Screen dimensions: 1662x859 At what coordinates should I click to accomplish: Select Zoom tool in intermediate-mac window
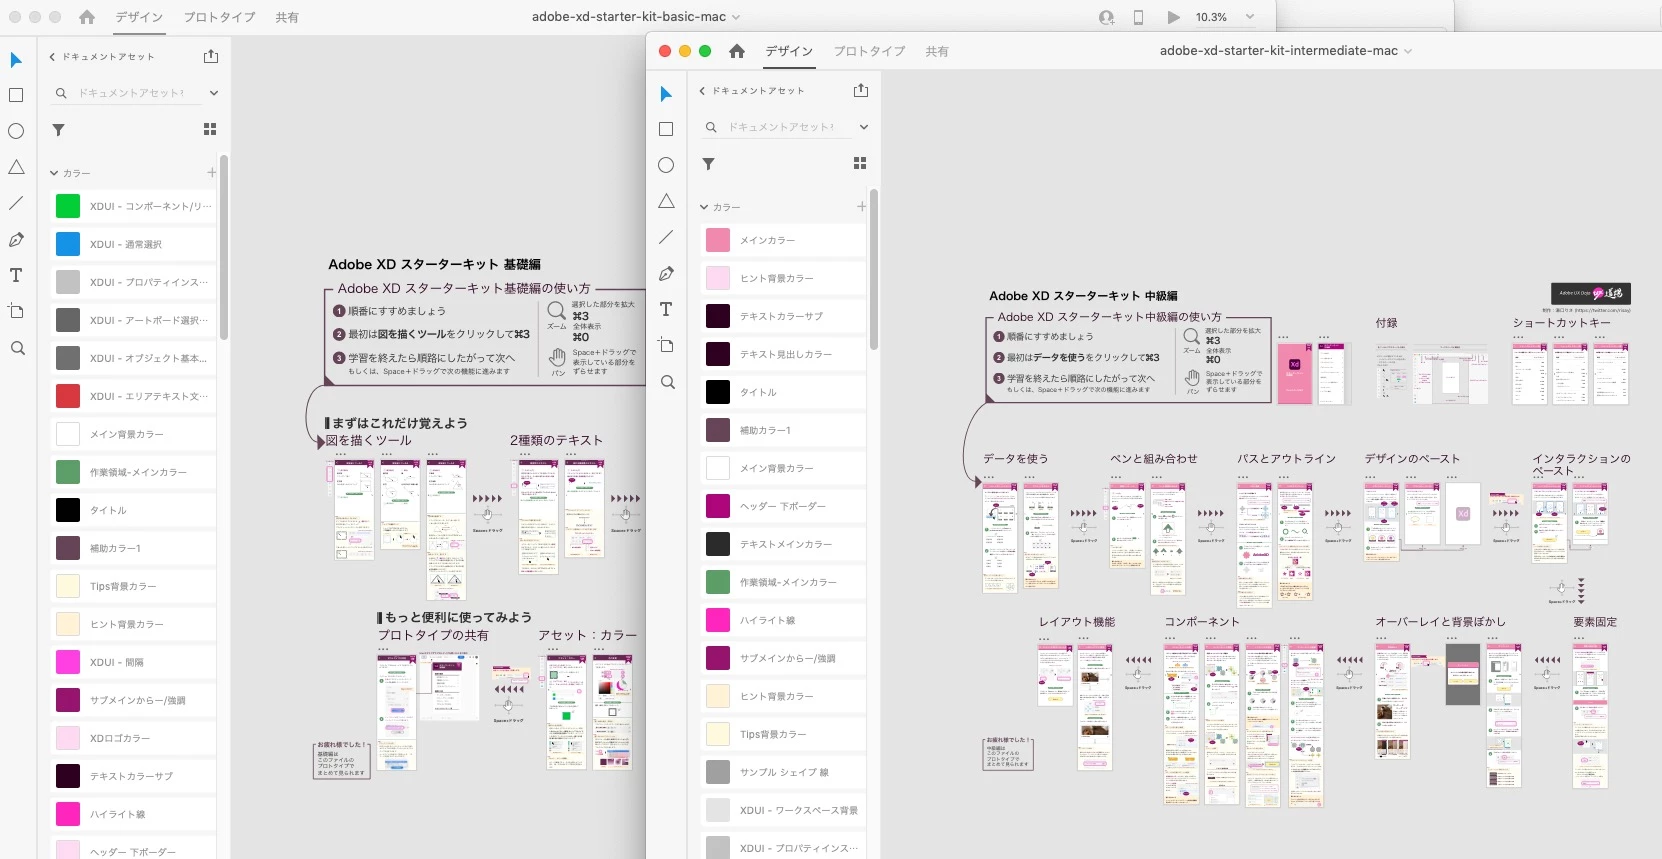click(667, 382)
